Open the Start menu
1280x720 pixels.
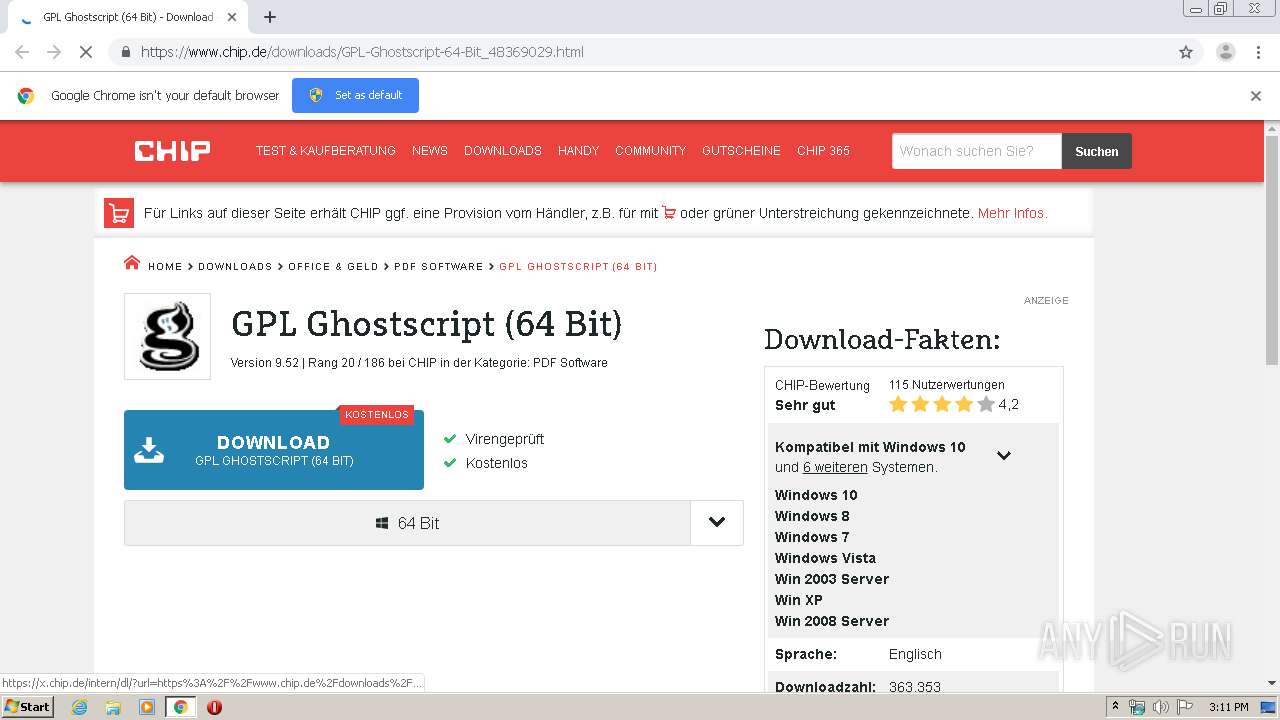coord(27,707)
